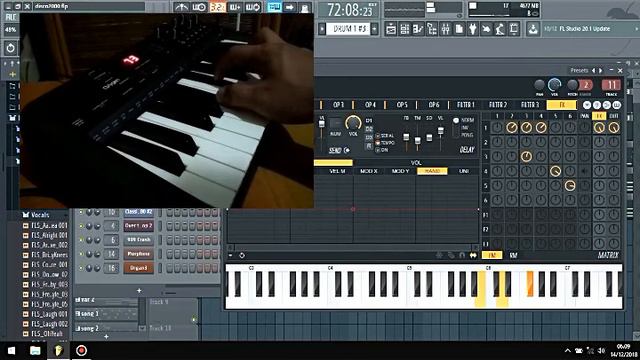Toggle the TEMPO checkbox in Delay section

(x=378, y=143)
